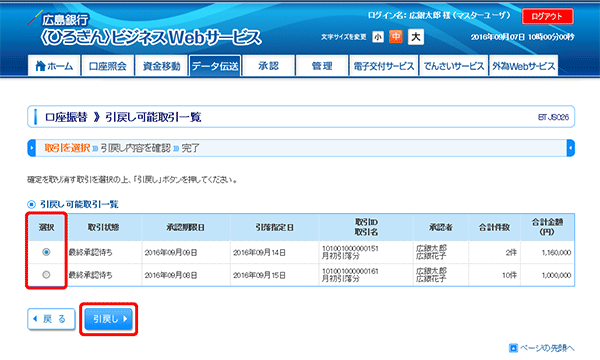Click home icon in ホーム tab
Image resolution: width=600 pixels, height=360 pixels.
41,66
